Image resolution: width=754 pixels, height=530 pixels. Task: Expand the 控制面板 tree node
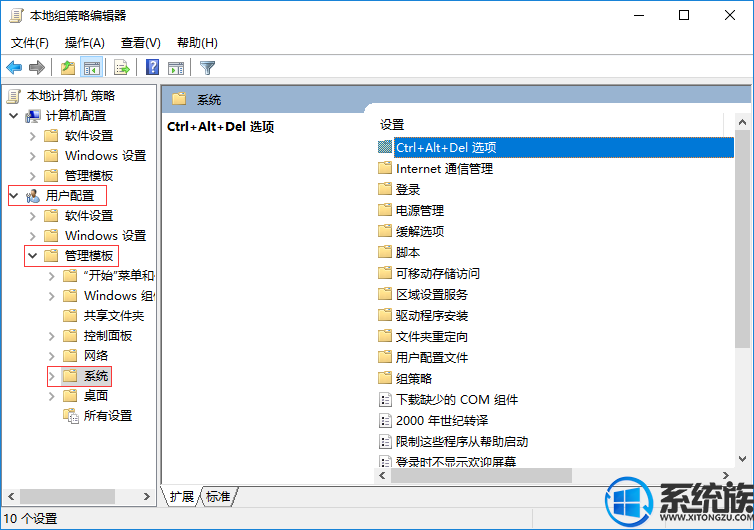(x=51, y=336)
